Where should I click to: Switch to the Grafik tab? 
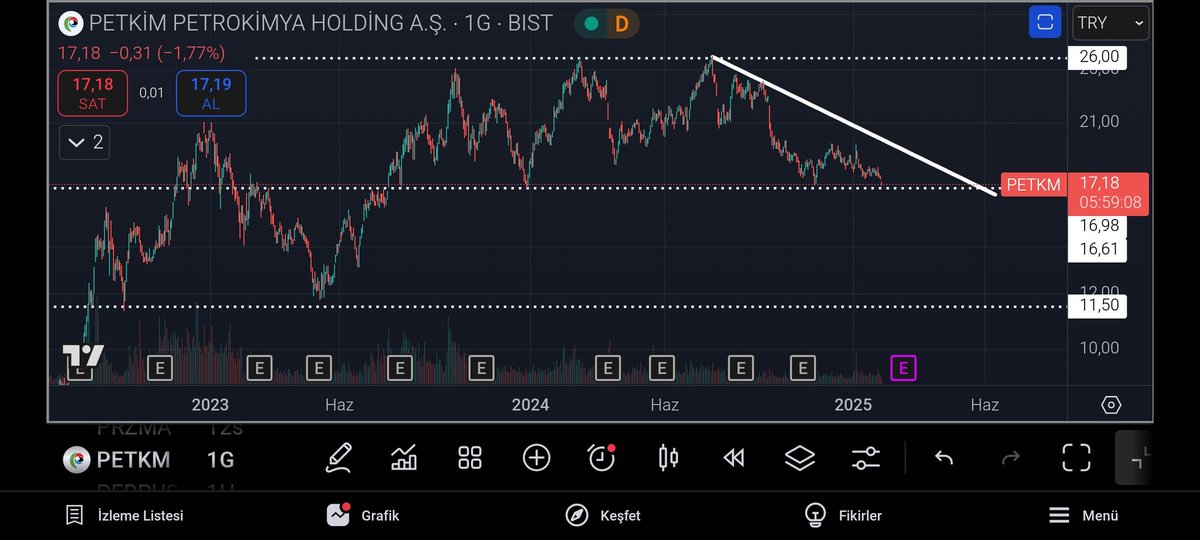coord(363,516)
